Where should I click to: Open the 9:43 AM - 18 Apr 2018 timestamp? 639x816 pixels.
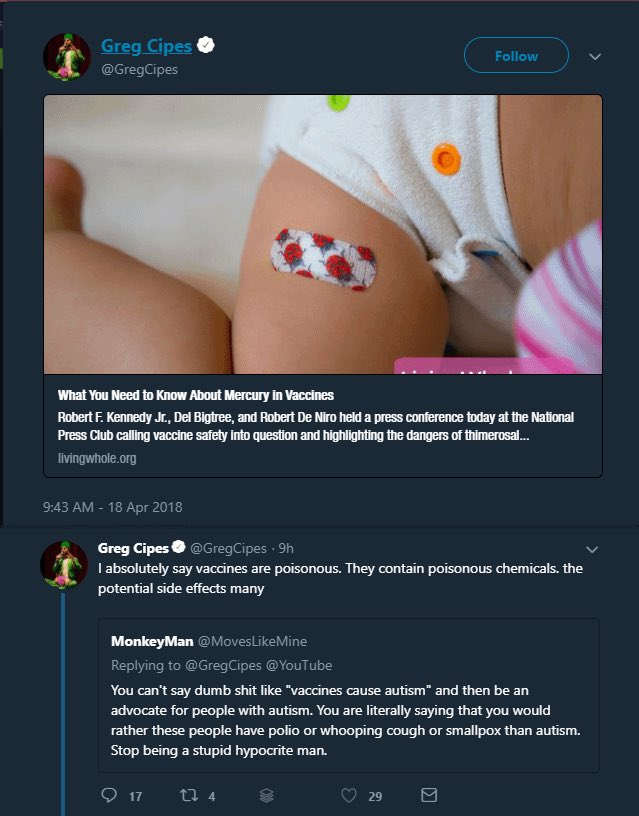coord(112,507)
